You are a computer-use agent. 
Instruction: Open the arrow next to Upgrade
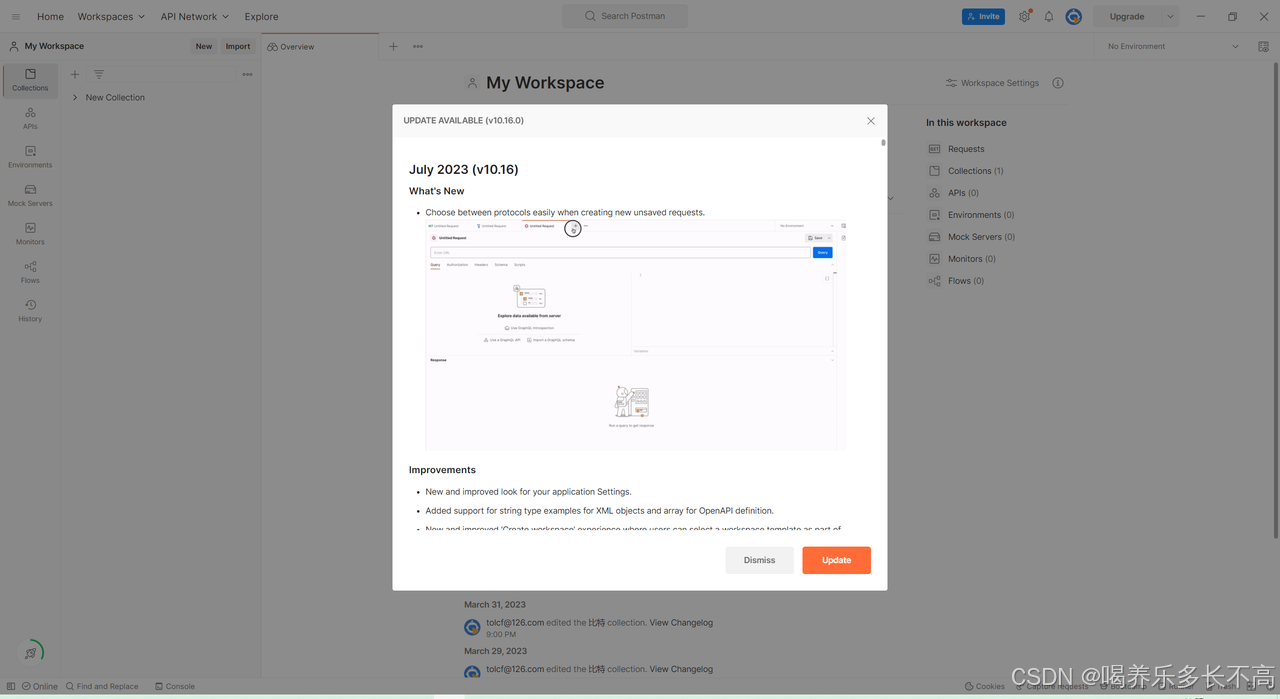[x=1170, y=17]
